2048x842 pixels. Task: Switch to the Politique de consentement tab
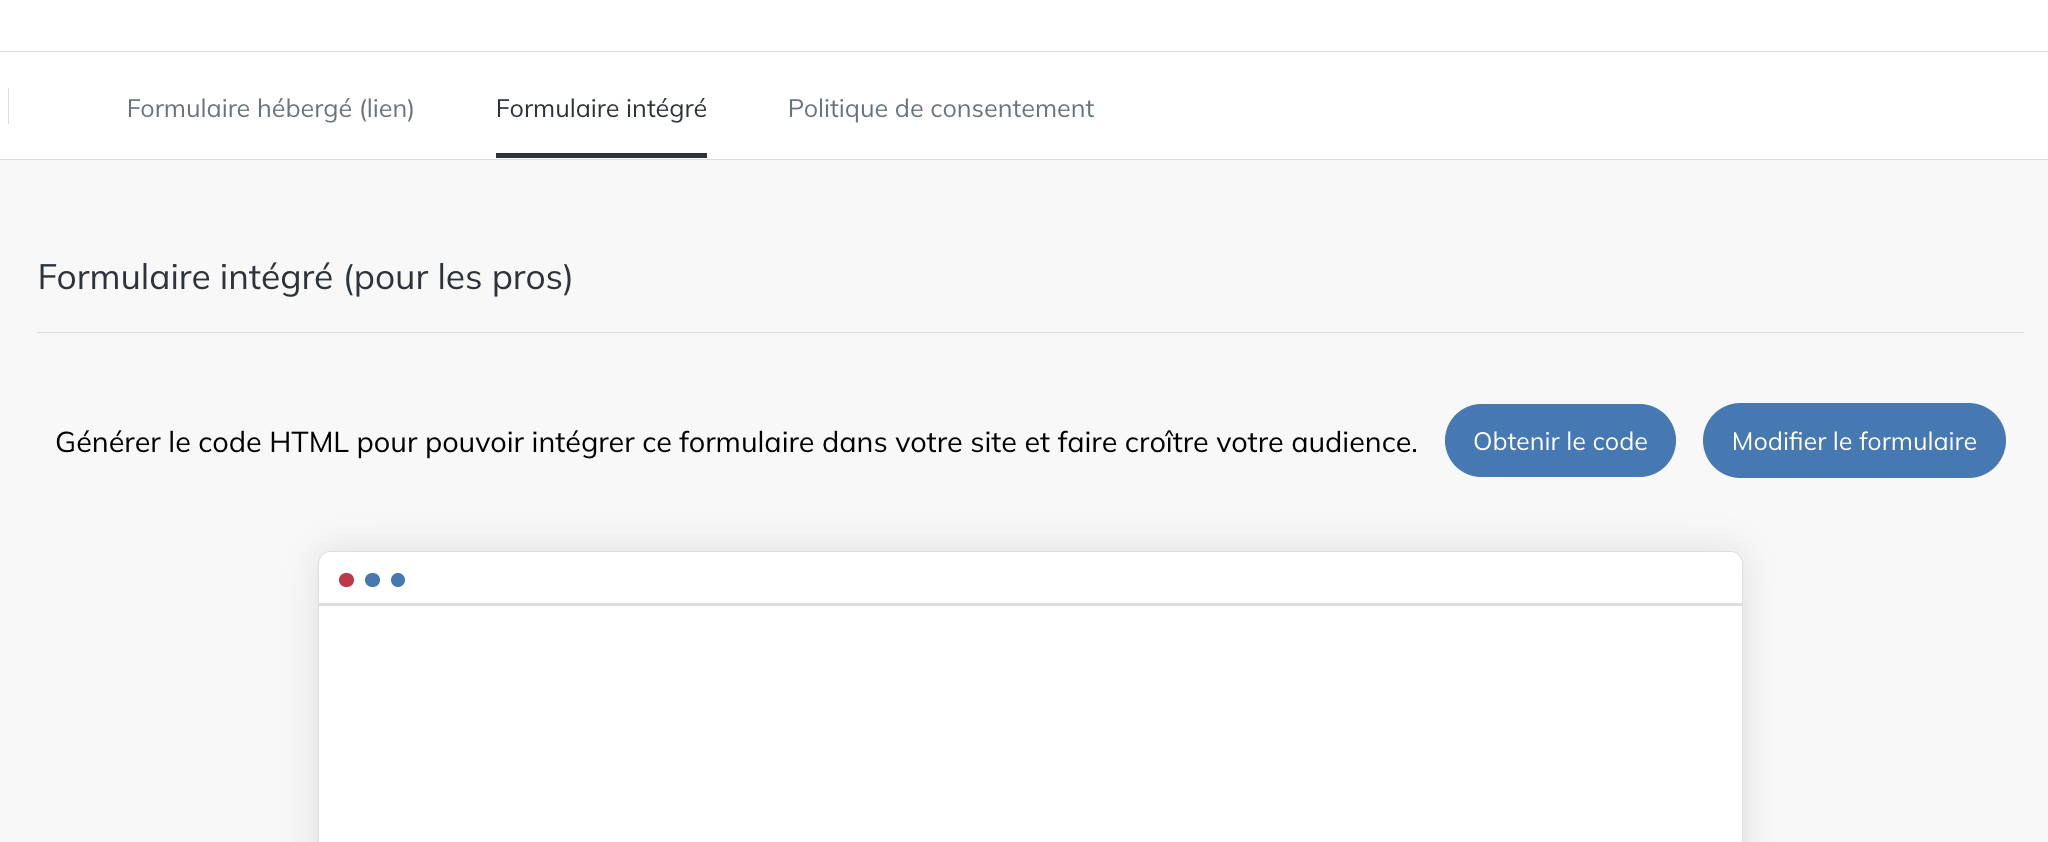coord(941,108)
